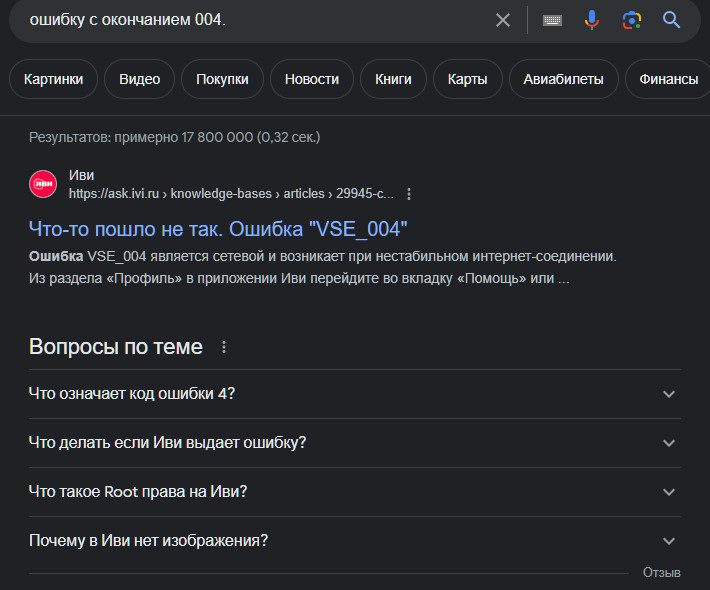This screenshot has width=710, height=590.
Task: Open result 'Что-то пошло не так. Ошибка VSE_004'
Action: (x=218, y=227)
